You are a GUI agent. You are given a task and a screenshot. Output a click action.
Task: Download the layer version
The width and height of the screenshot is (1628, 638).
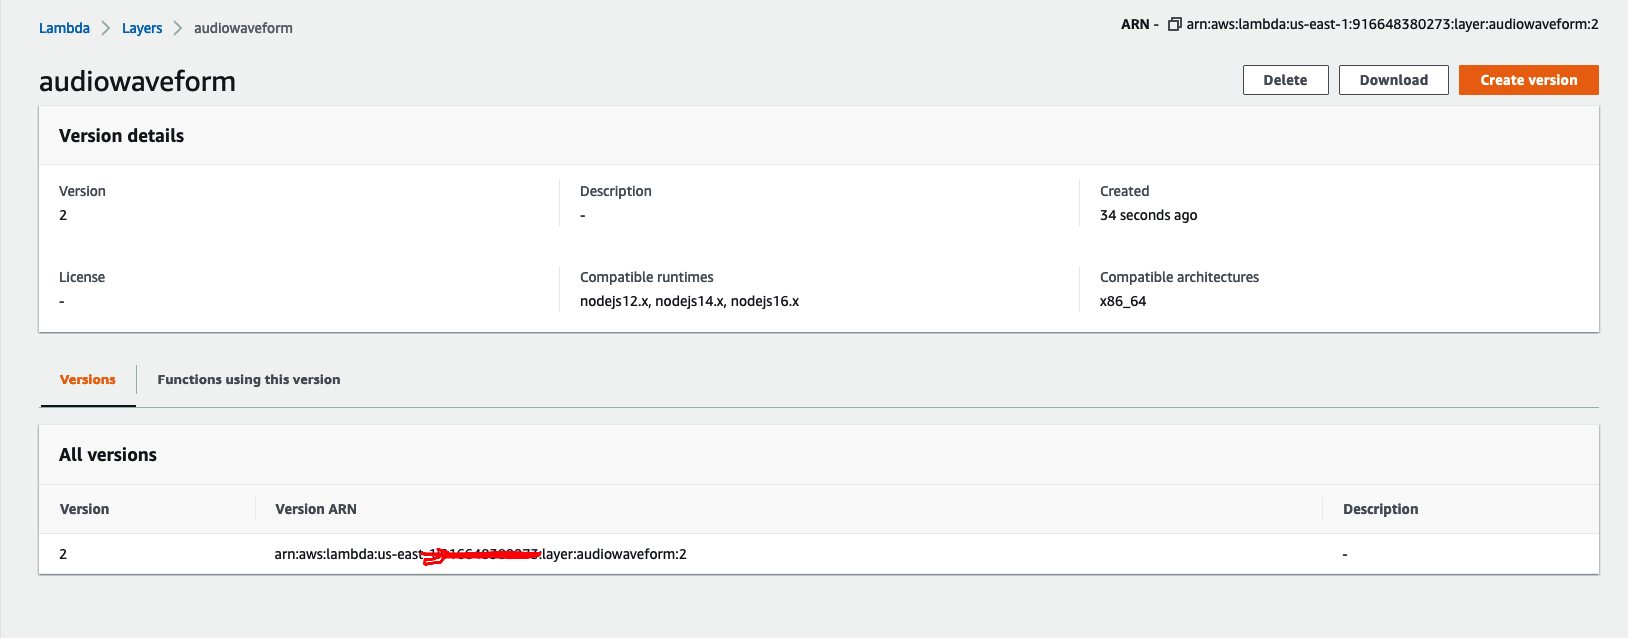pyautogui.click(x=1393, y=80)
